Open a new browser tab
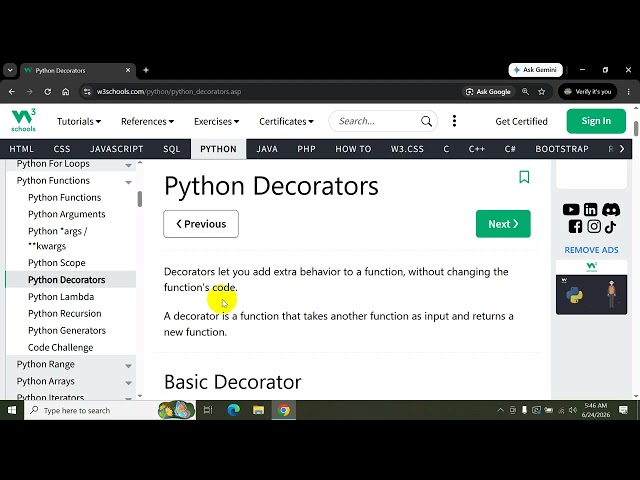Image resolution: width=640 pixels, height=480 pixels. (146, 70)
